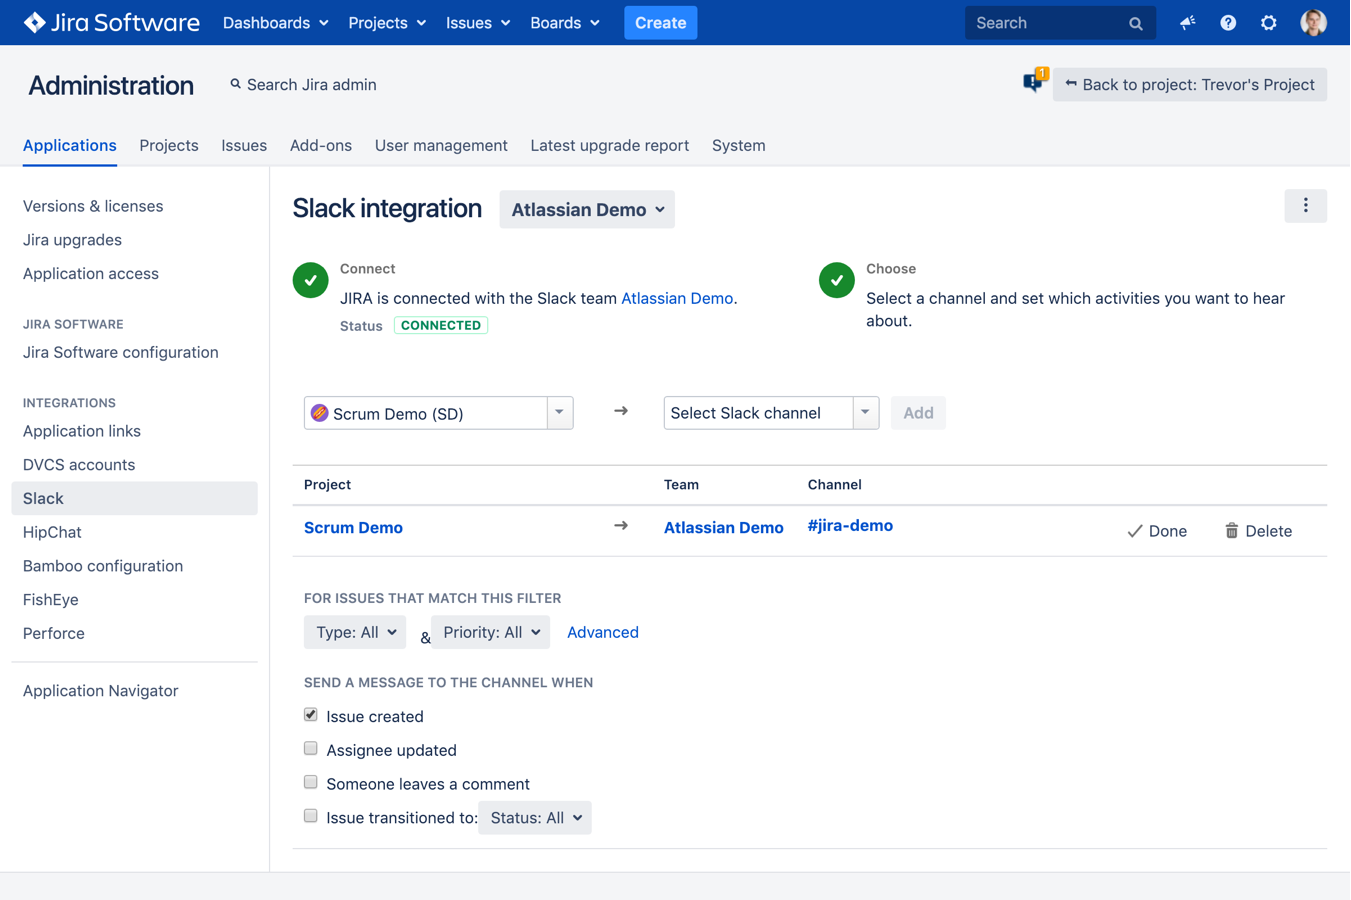The height and width of the screenshot is (900, 1351).
Task: Open the Dashboards menu
Action: click(x=275, y=22)
